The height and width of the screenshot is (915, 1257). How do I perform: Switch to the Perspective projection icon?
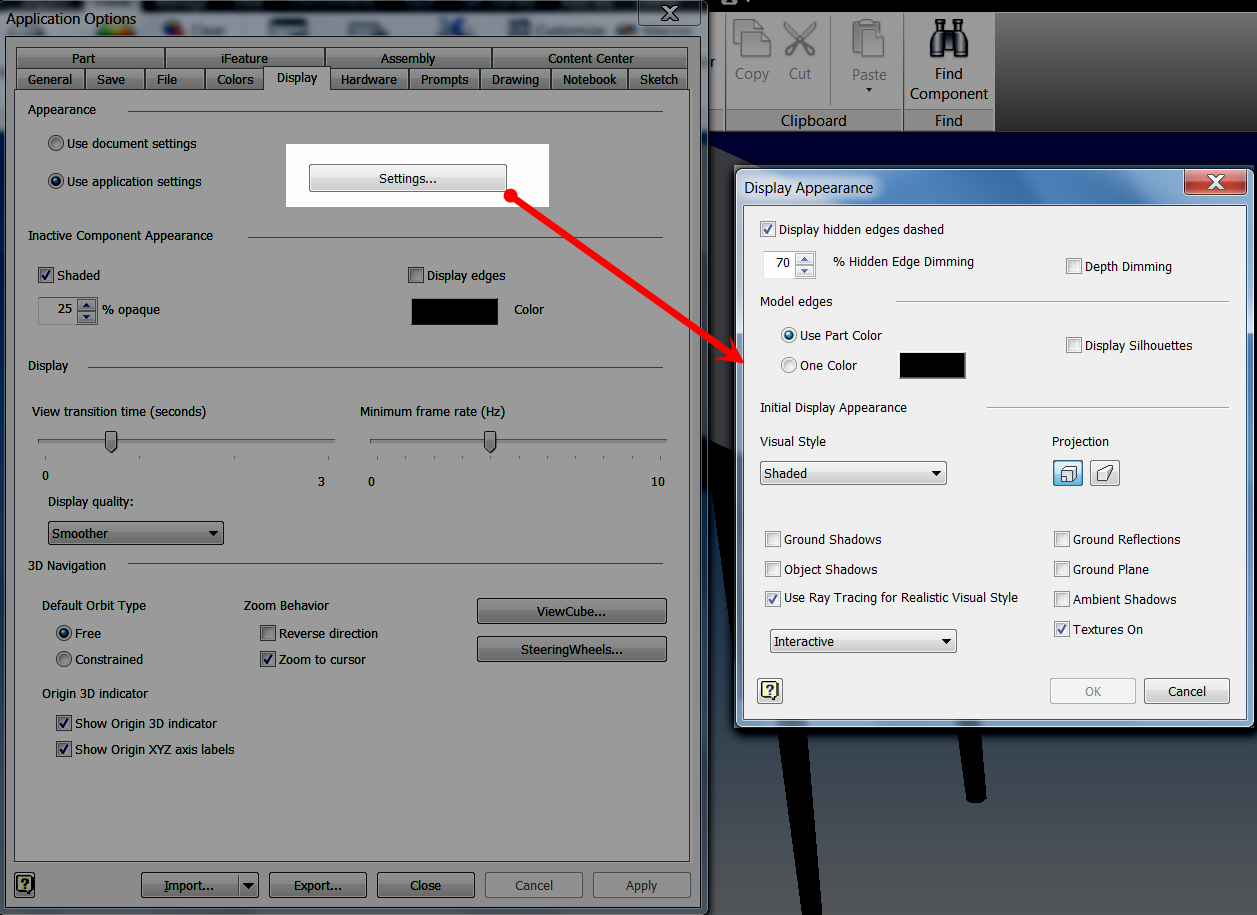pos(1104,472)
